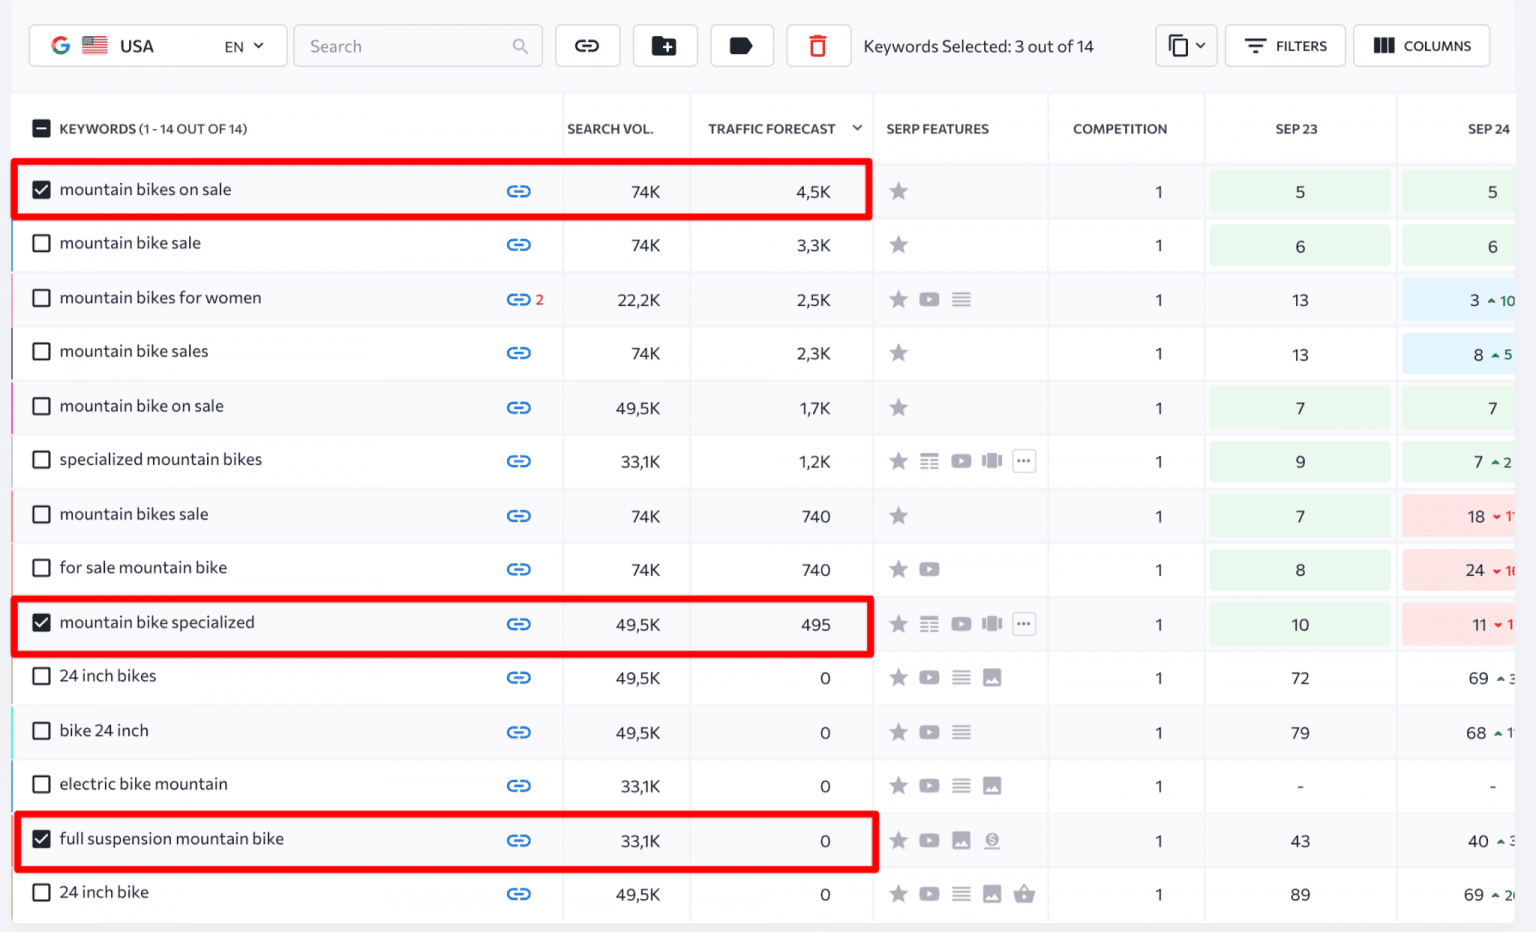
Task: Click the COLUMNS button
Action: click(x=1421, y=45)
